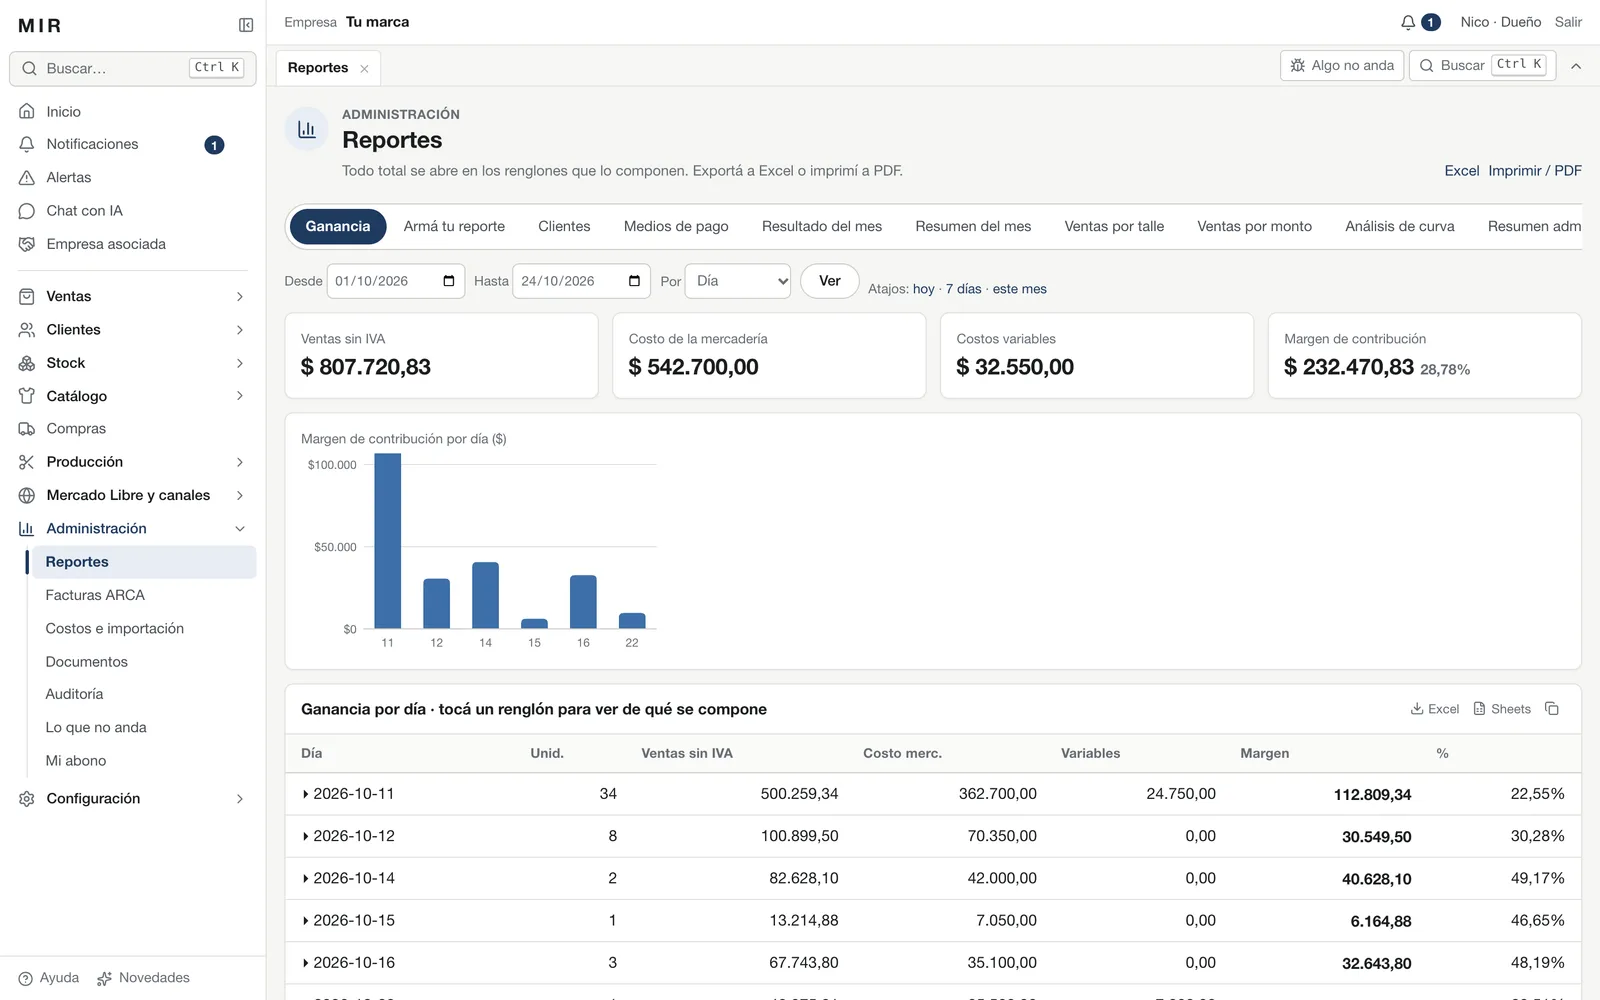Image resolution: width=1600 pixels, height=1000 pixels.
Task: Open Chat con IA in the sidebar
Action: tap(132, 211)
